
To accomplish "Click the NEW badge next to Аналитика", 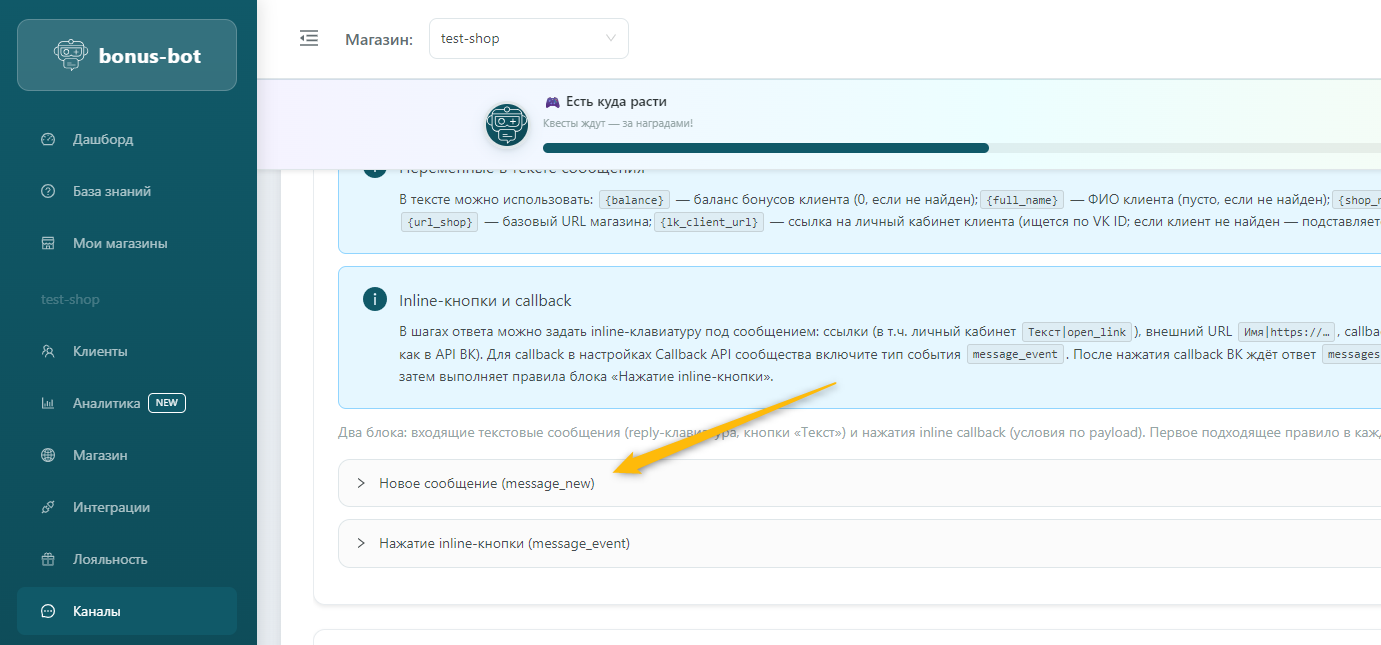I will tap(167, 403).
